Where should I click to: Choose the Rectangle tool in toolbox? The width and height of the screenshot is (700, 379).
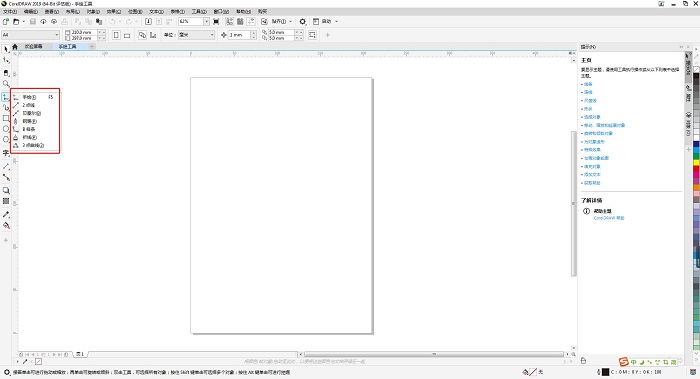6,118
